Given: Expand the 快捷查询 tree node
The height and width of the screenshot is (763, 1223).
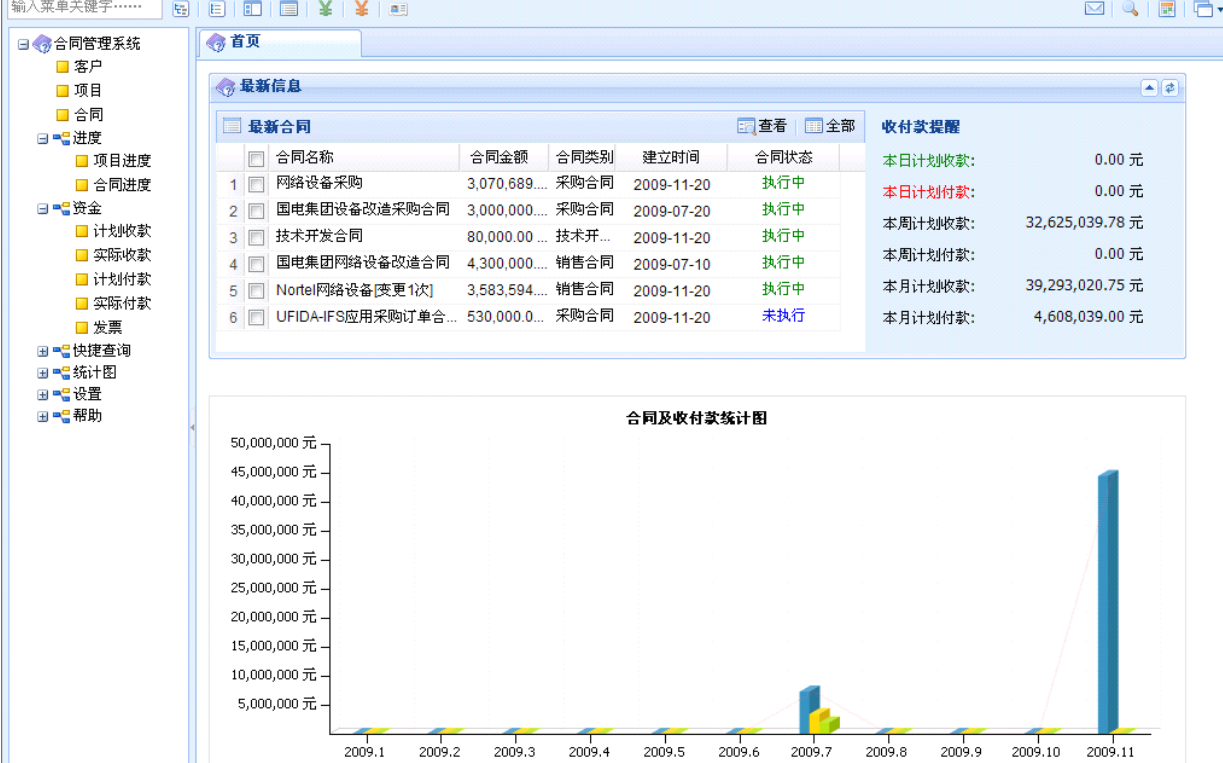Looking at the screenshot, I should tap(43, 351).
